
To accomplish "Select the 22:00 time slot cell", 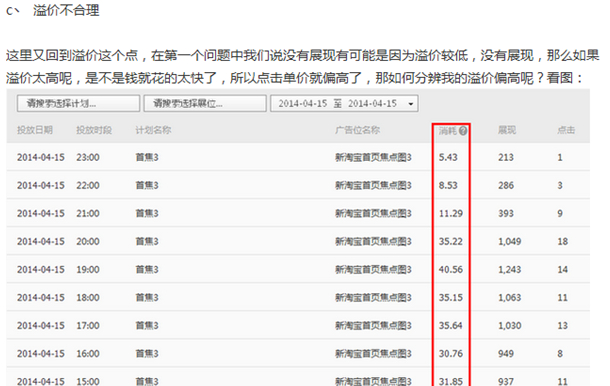I will point(88,185).
